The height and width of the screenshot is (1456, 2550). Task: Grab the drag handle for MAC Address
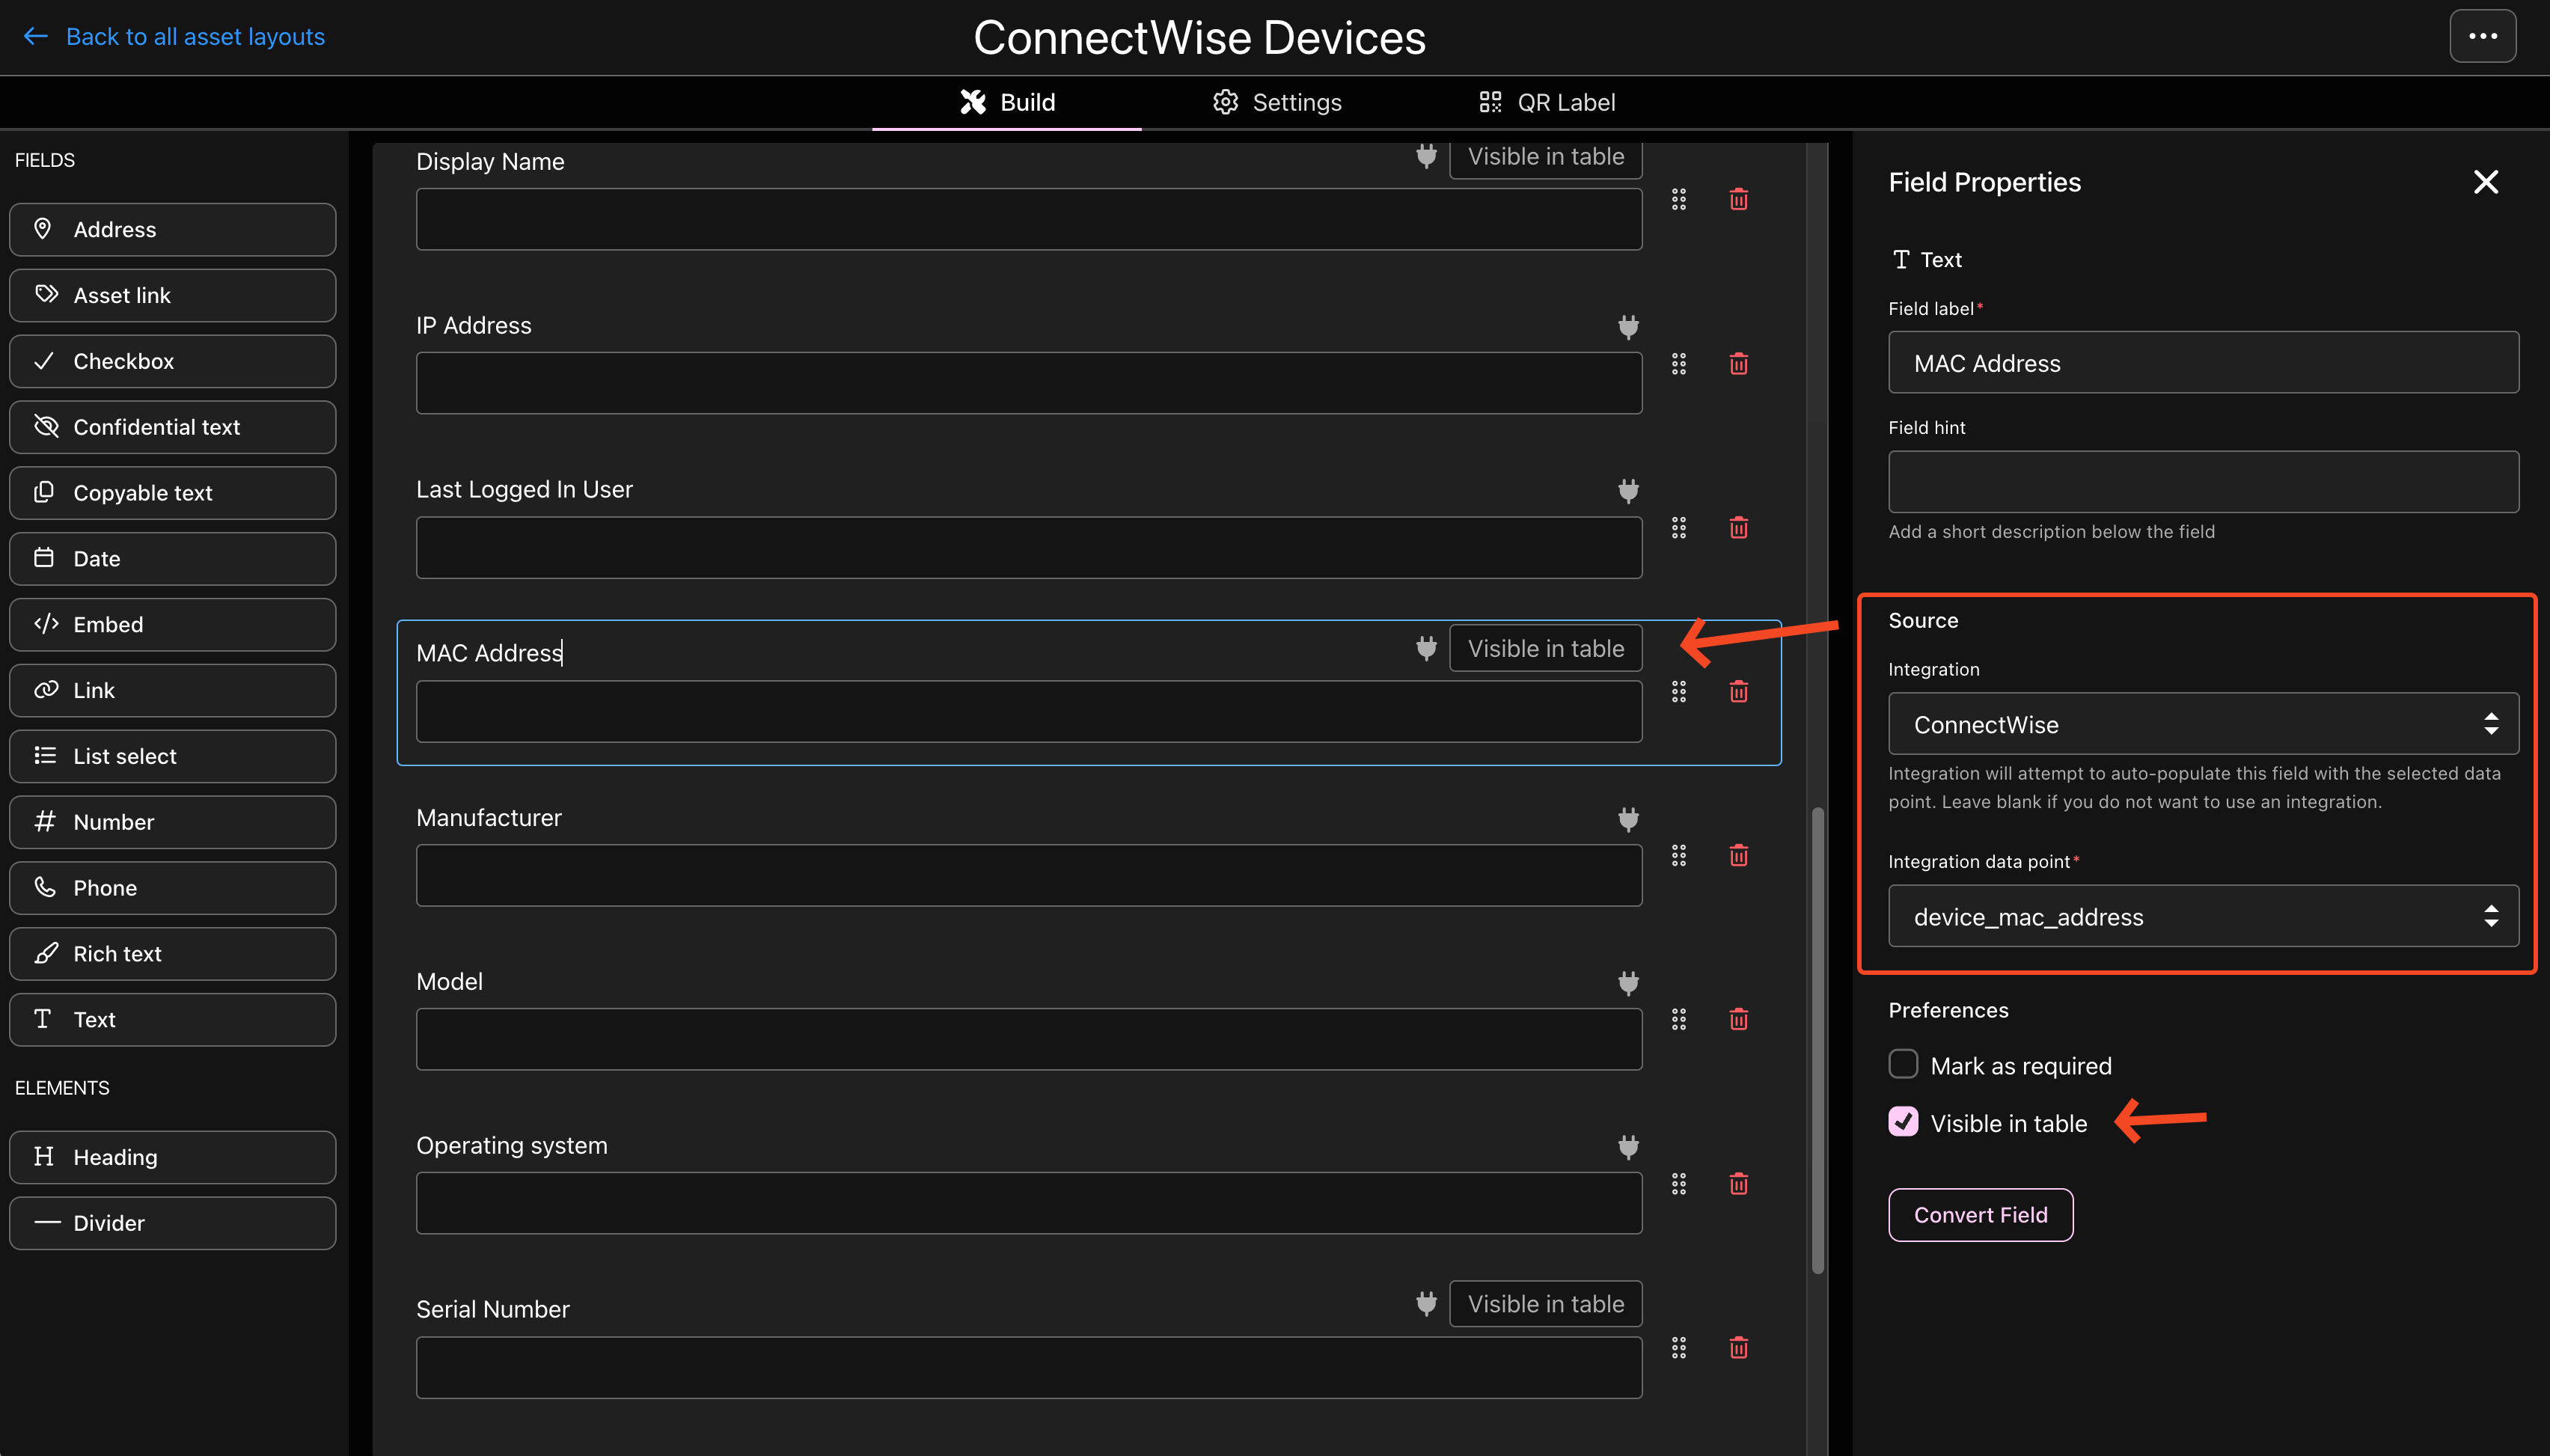pos(1679,691)
